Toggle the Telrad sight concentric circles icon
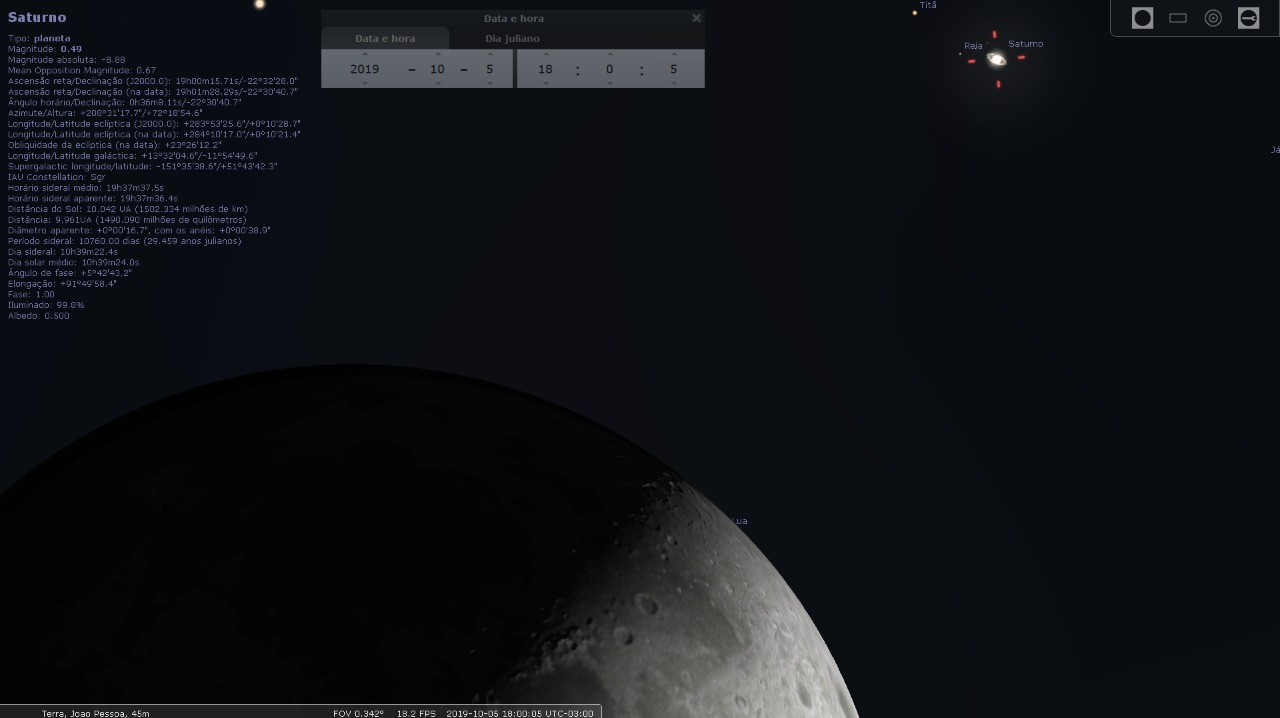Image resolution: width=1280 pixels, height=718 pixels. click(x=1213, y=18)
